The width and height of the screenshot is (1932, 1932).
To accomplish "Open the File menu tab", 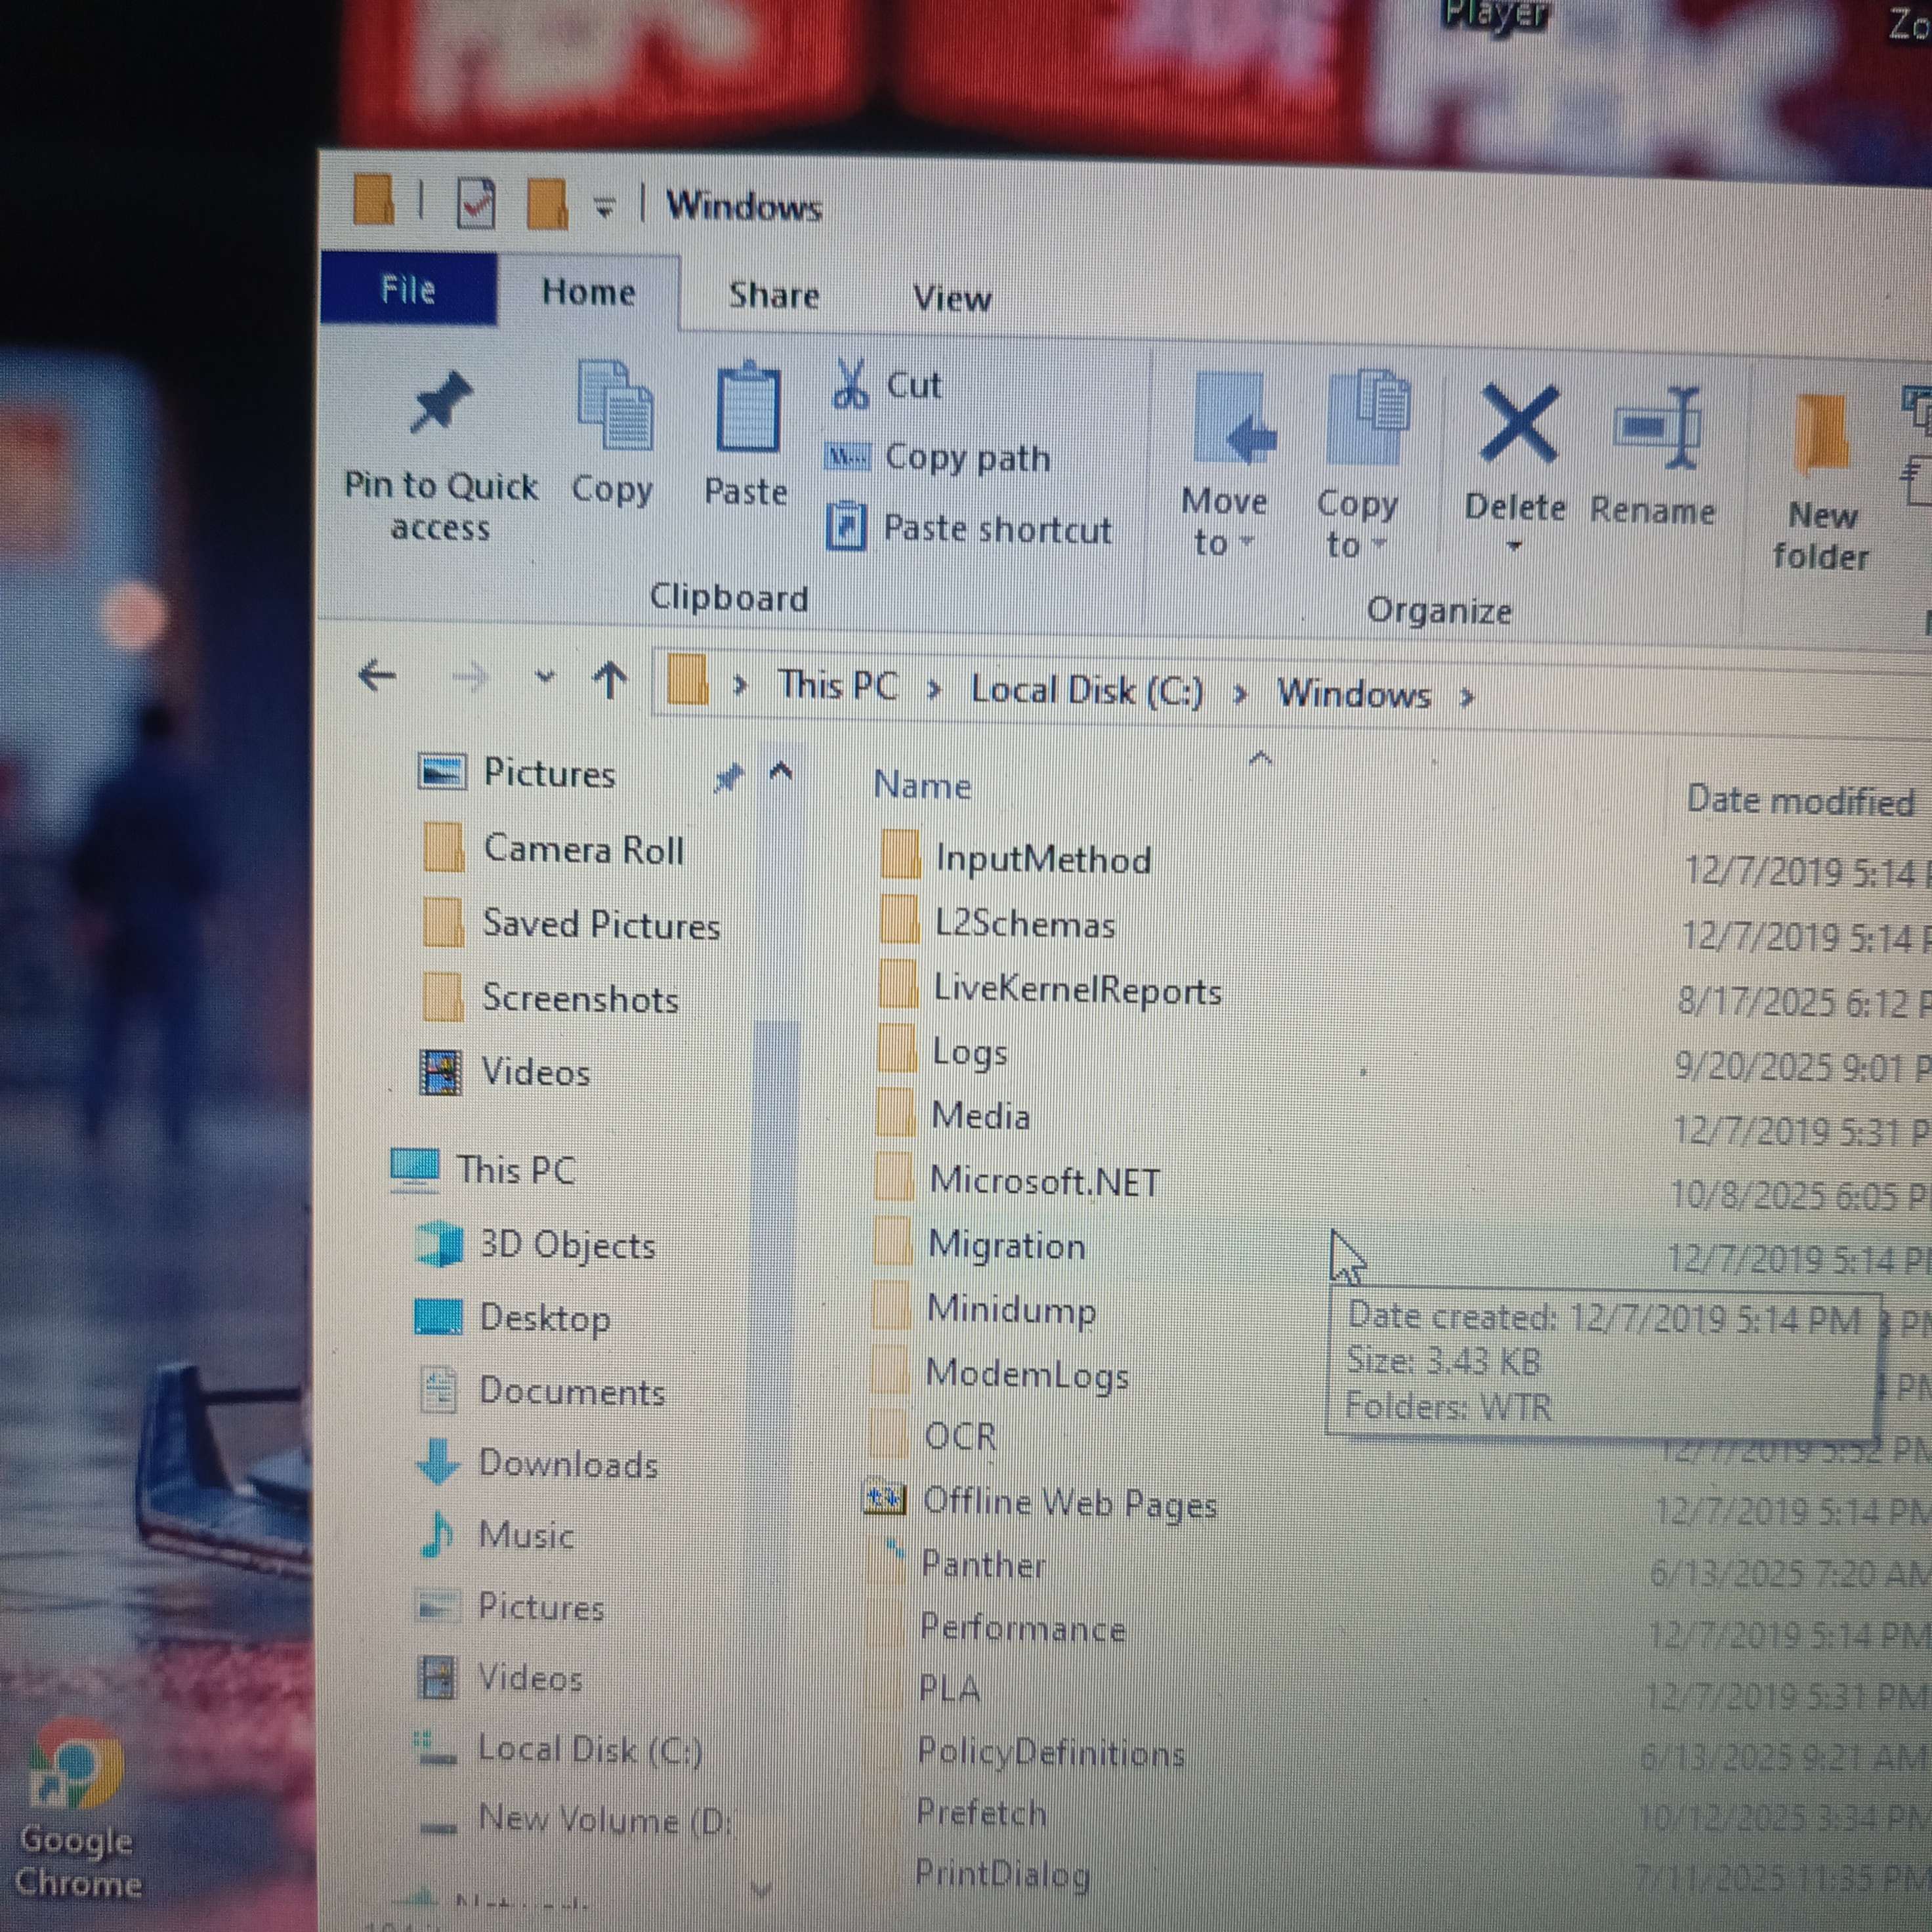I will [x=408, y=290].
